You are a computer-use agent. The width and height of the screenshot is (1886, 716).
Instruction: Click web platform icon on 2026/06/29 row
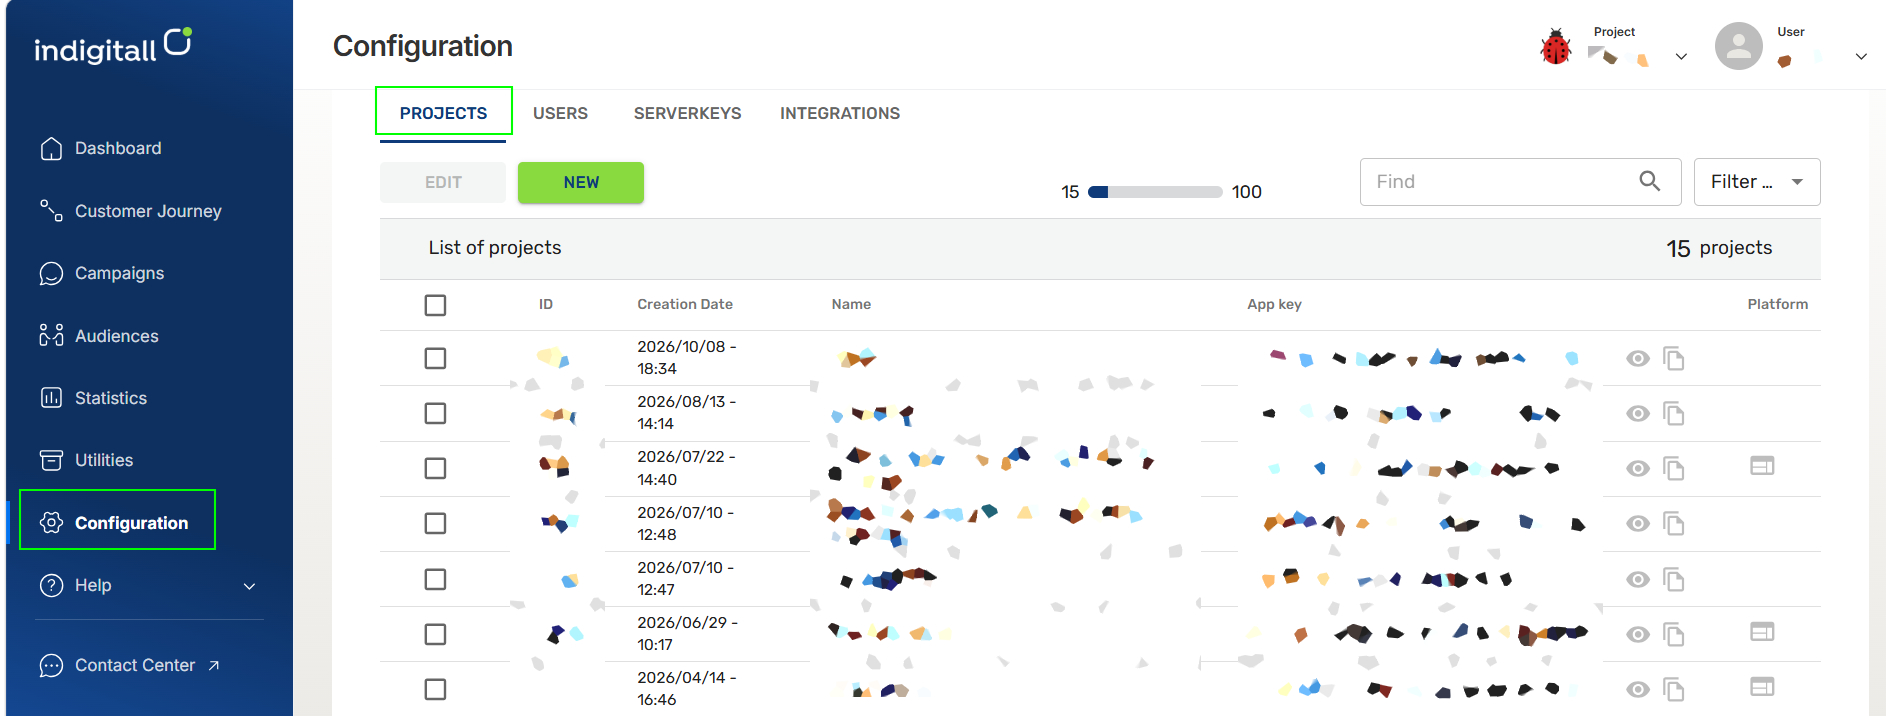[x=1762, y=632]
